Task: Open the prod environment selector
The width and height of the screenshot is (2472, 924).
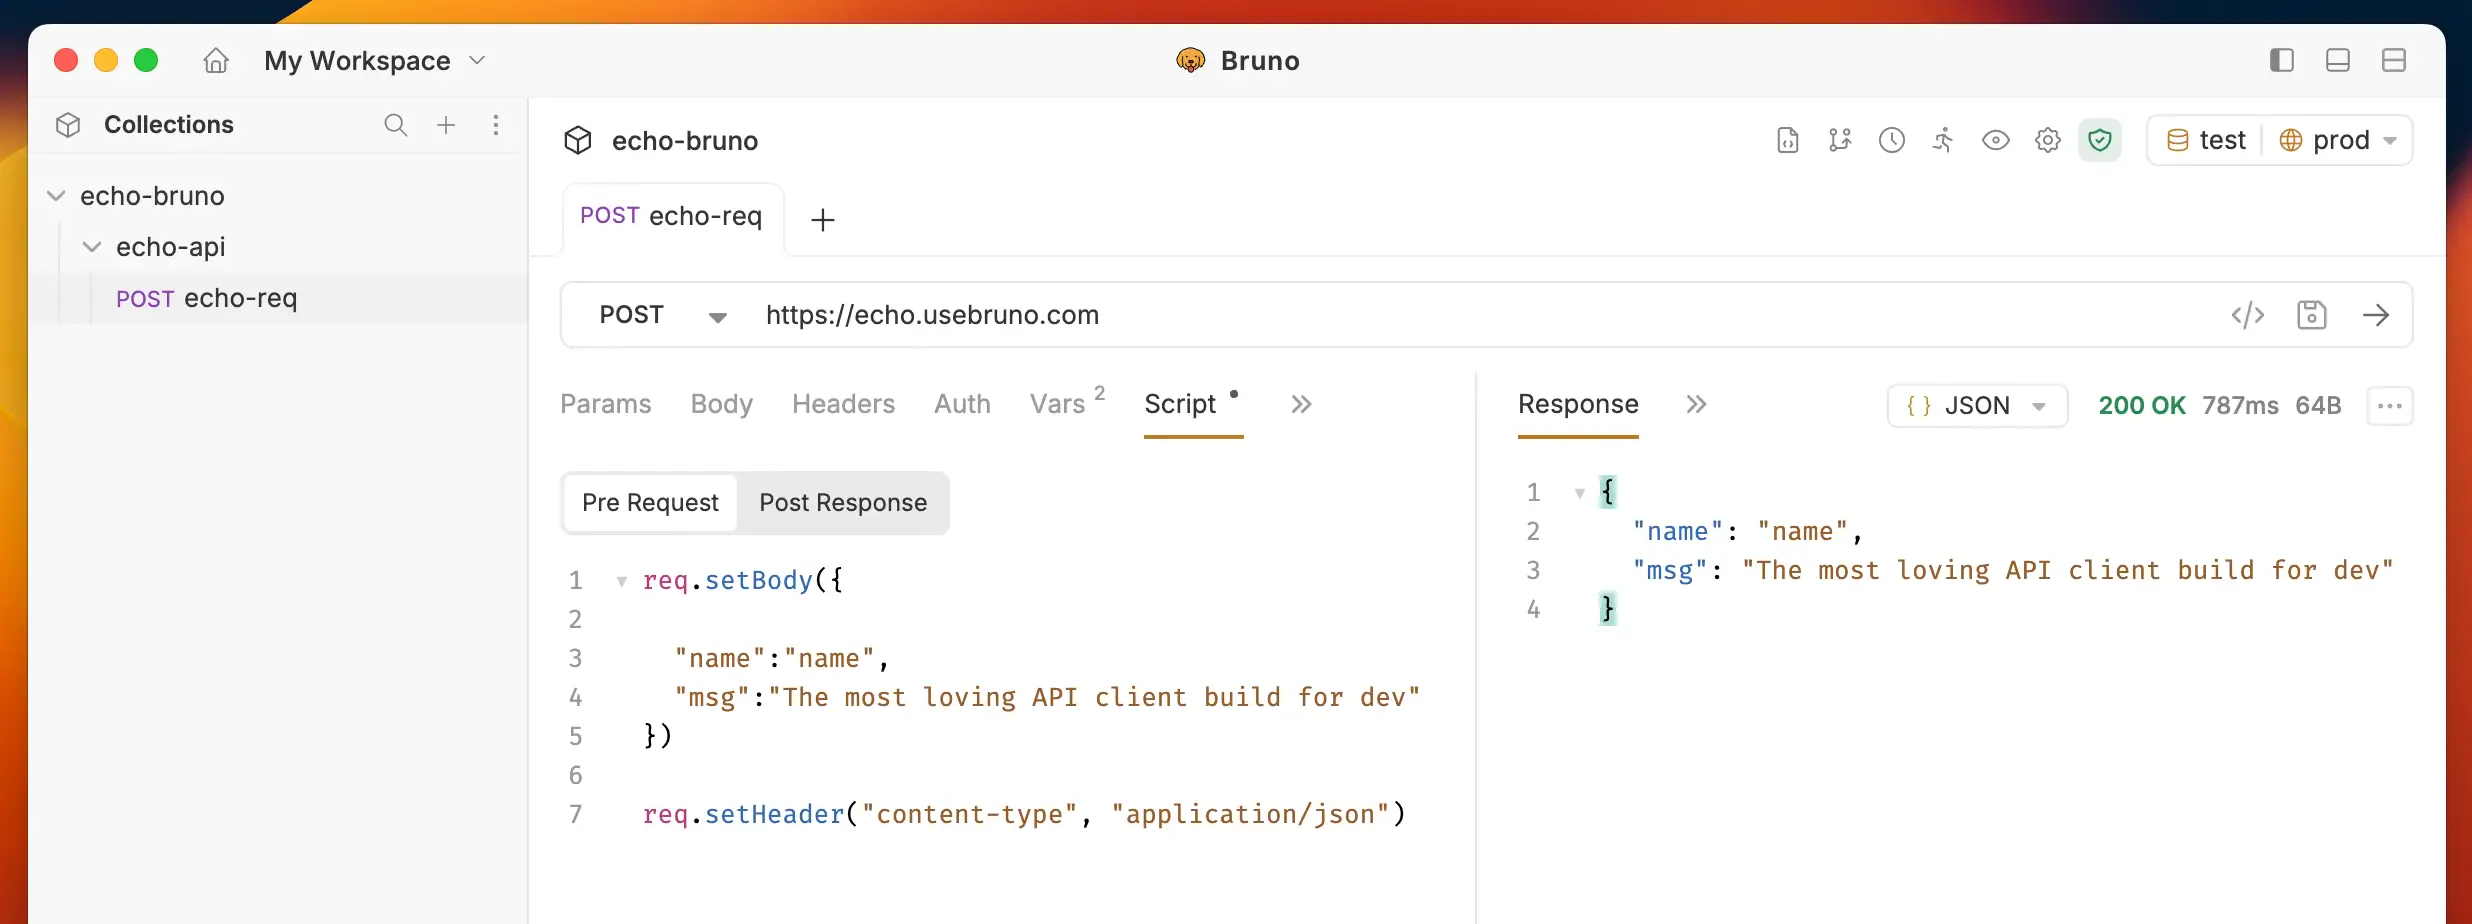Action: point(2338,141)
